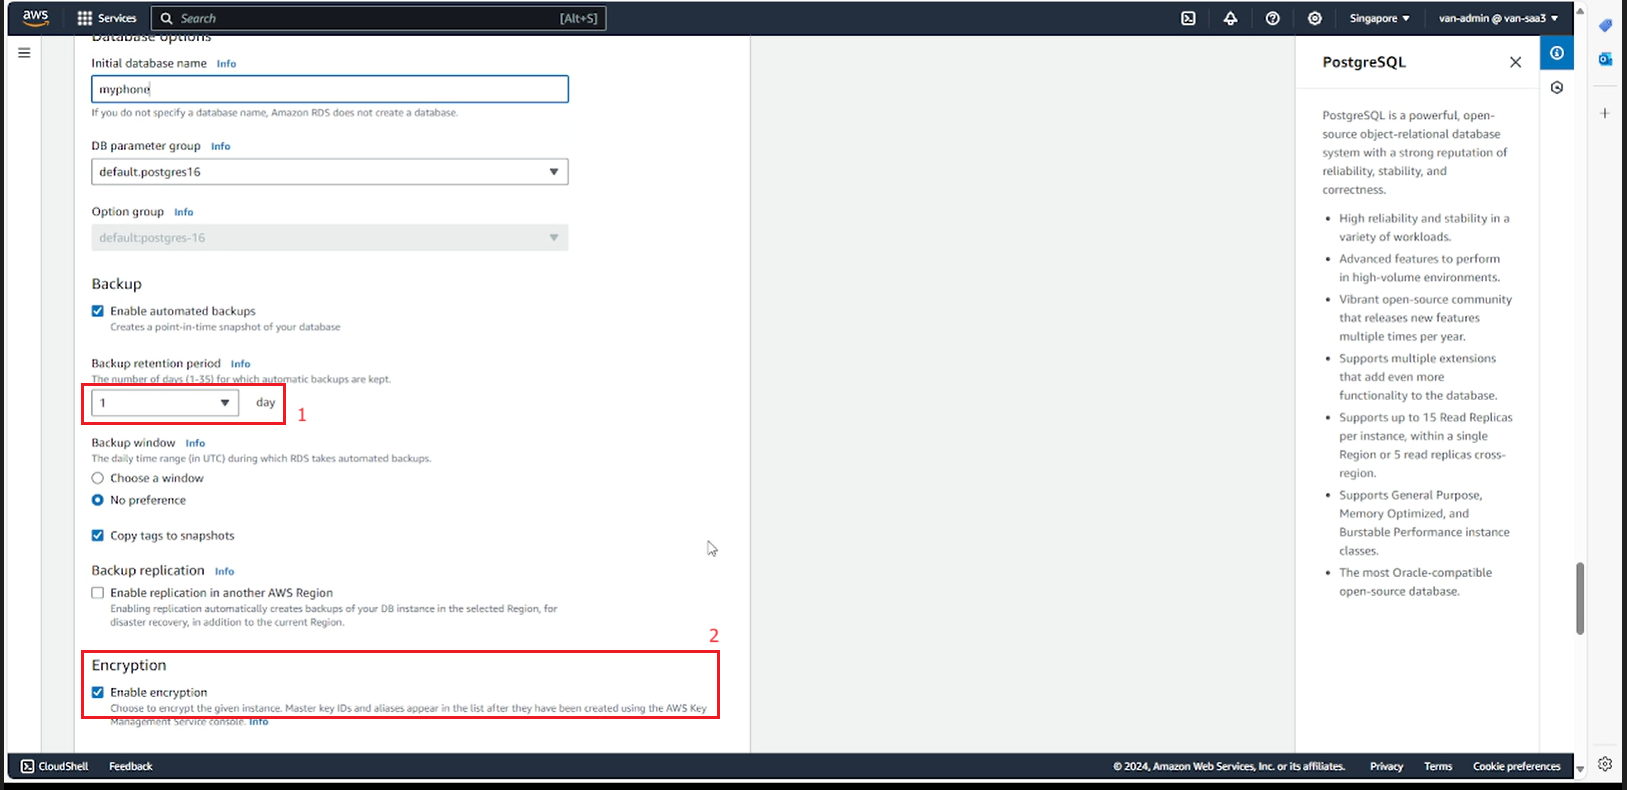
Task: Launch CloudShell from top bar icon
Action: coord(1188,18)
